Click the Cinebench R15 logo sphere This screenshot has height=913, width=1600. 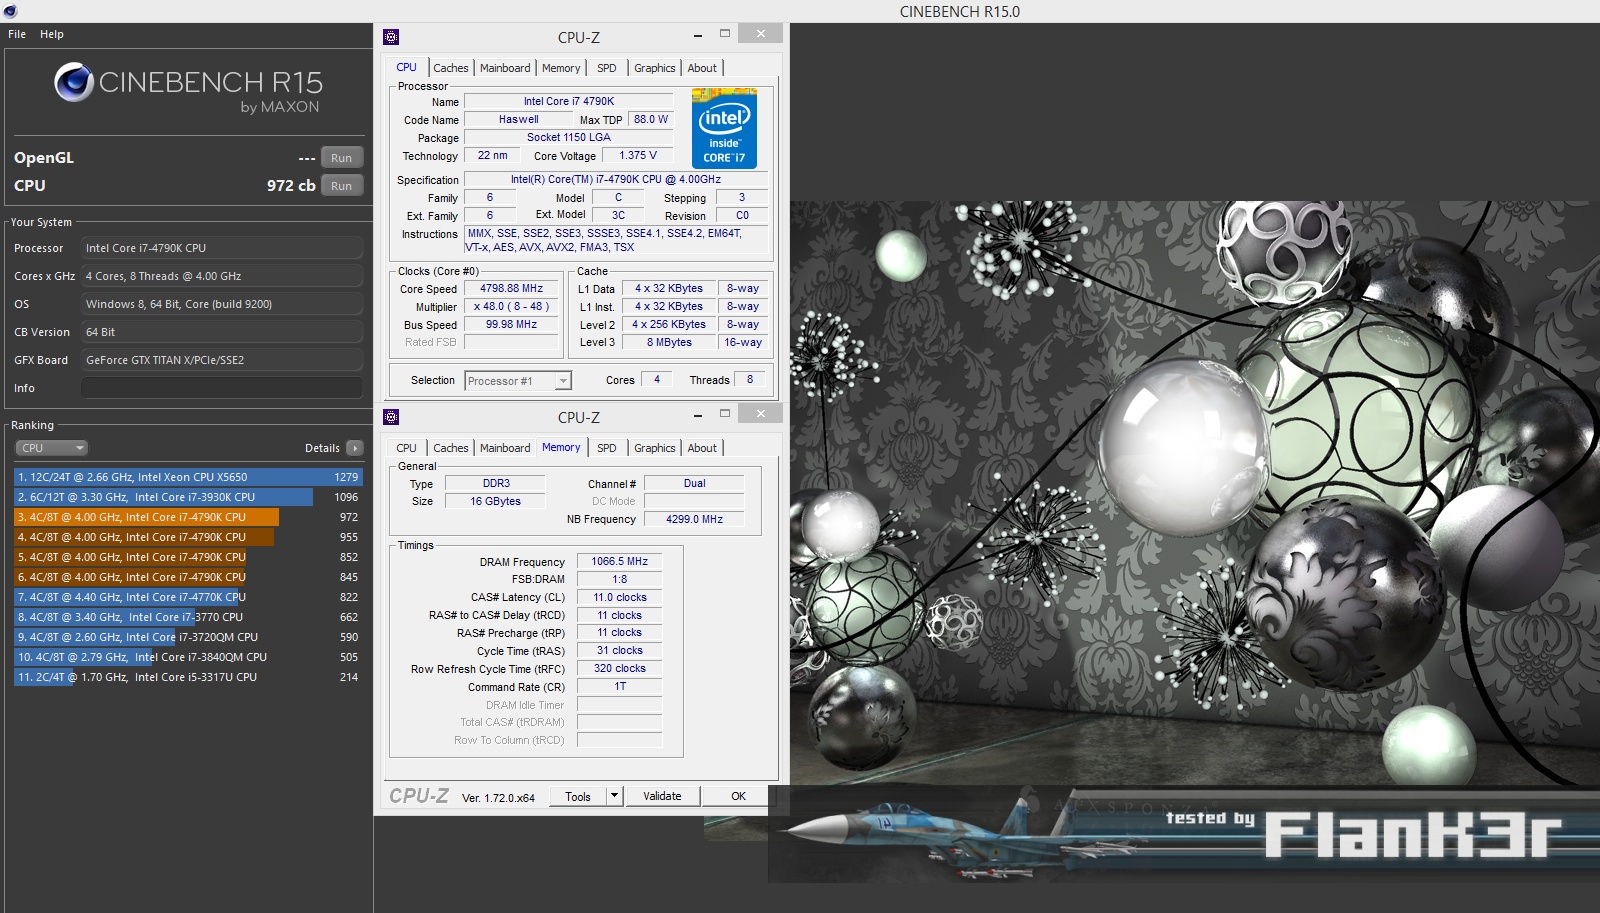tap(74, 82)
